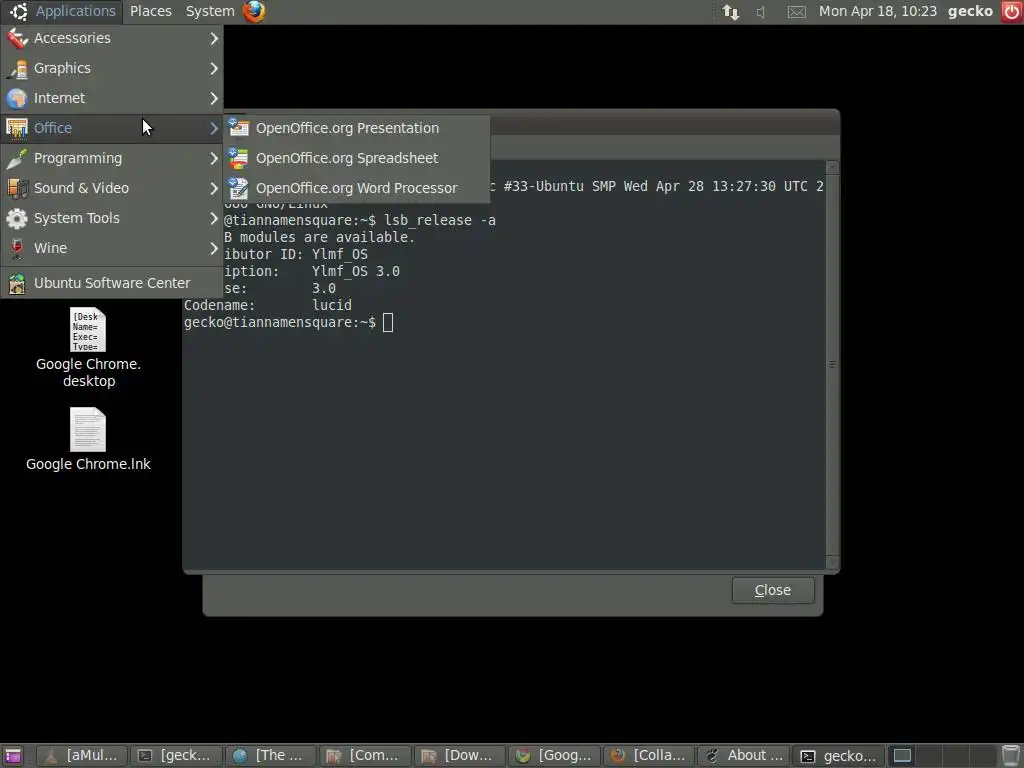The image size is (1024, 768).
Task: Click the Programming category icon
Action: click(x=17, y=158)
